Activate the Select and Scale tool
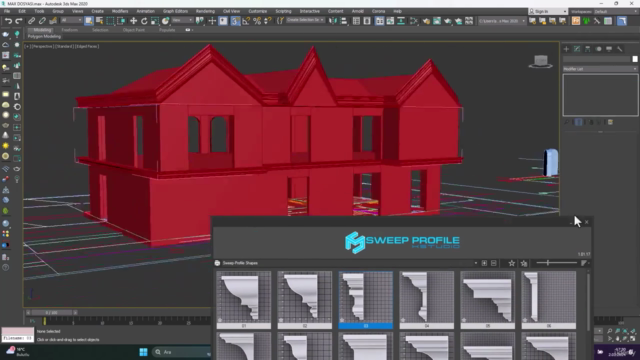Viewport: 640px width, 360px height. click(155, 21)
